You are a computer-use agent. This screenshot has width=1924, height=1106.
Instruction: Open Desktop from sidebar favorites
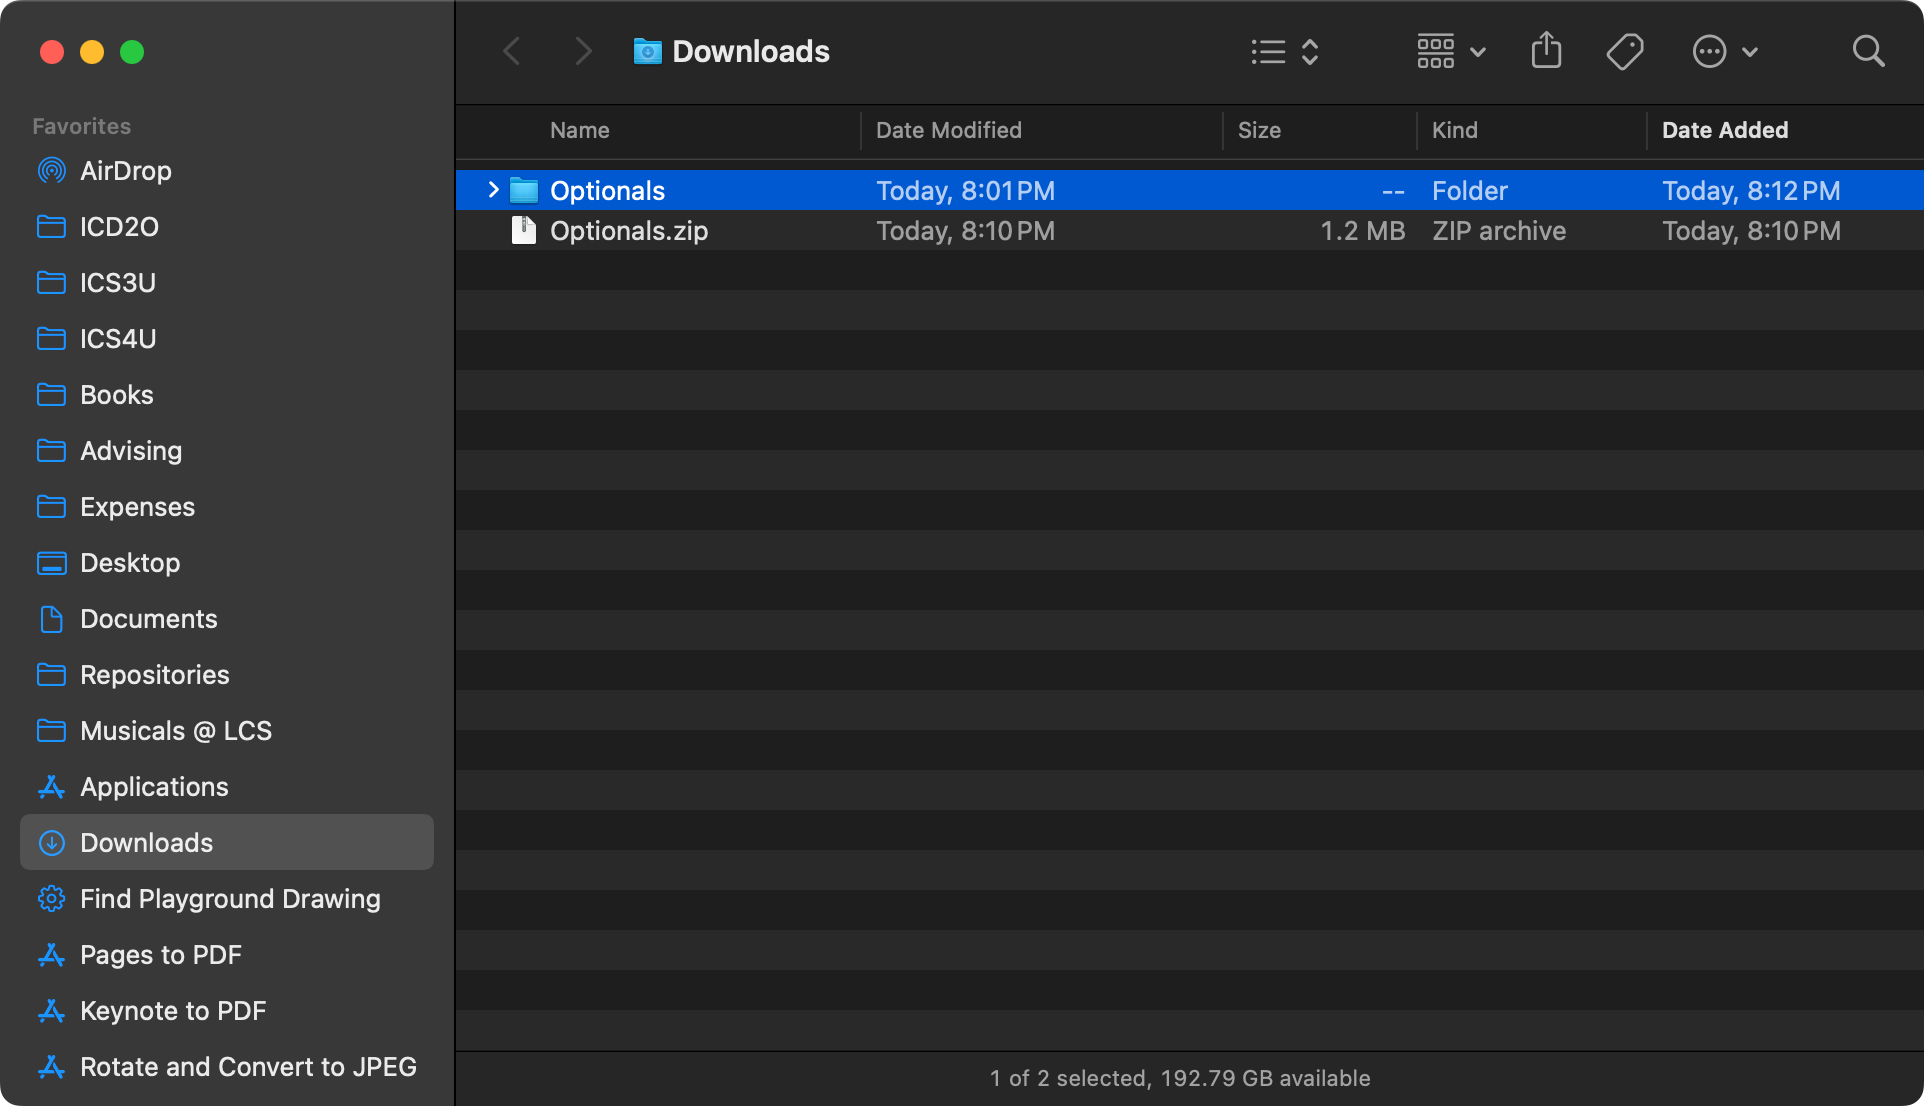coord(130,563)
